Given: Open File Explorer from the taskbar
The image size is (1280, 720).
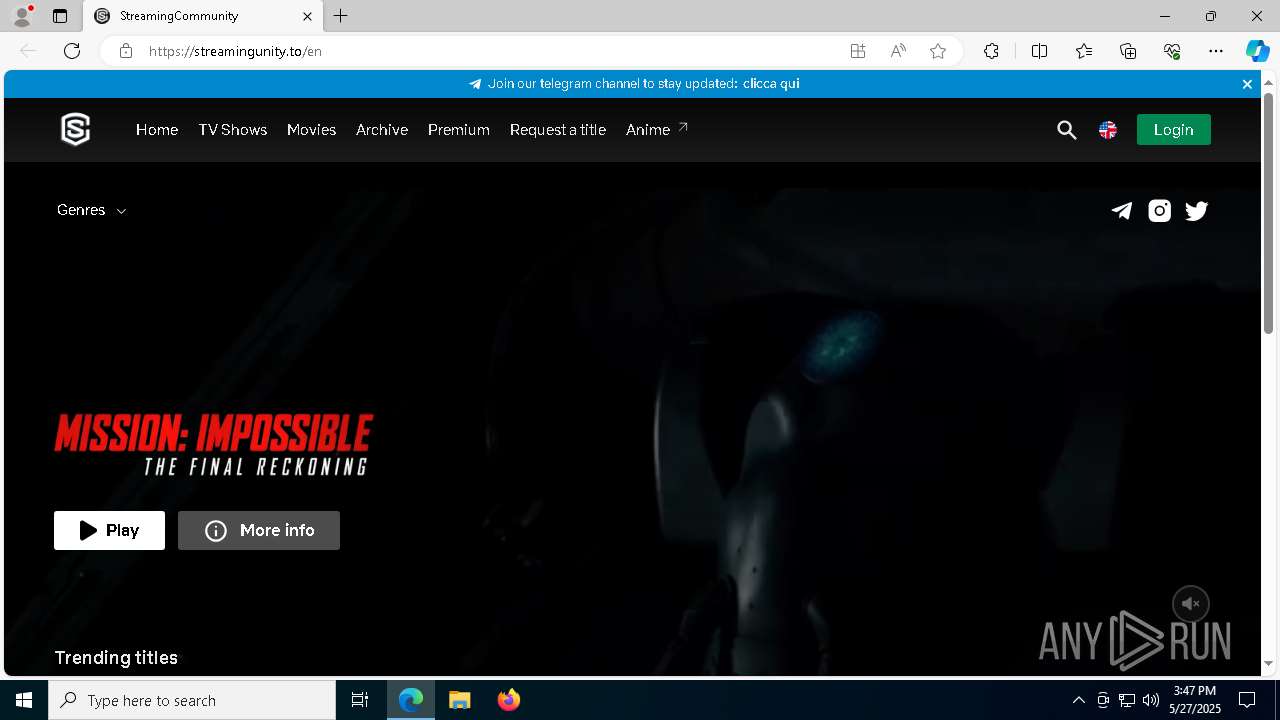Looking at the screenshot, I should coord(459,700).
